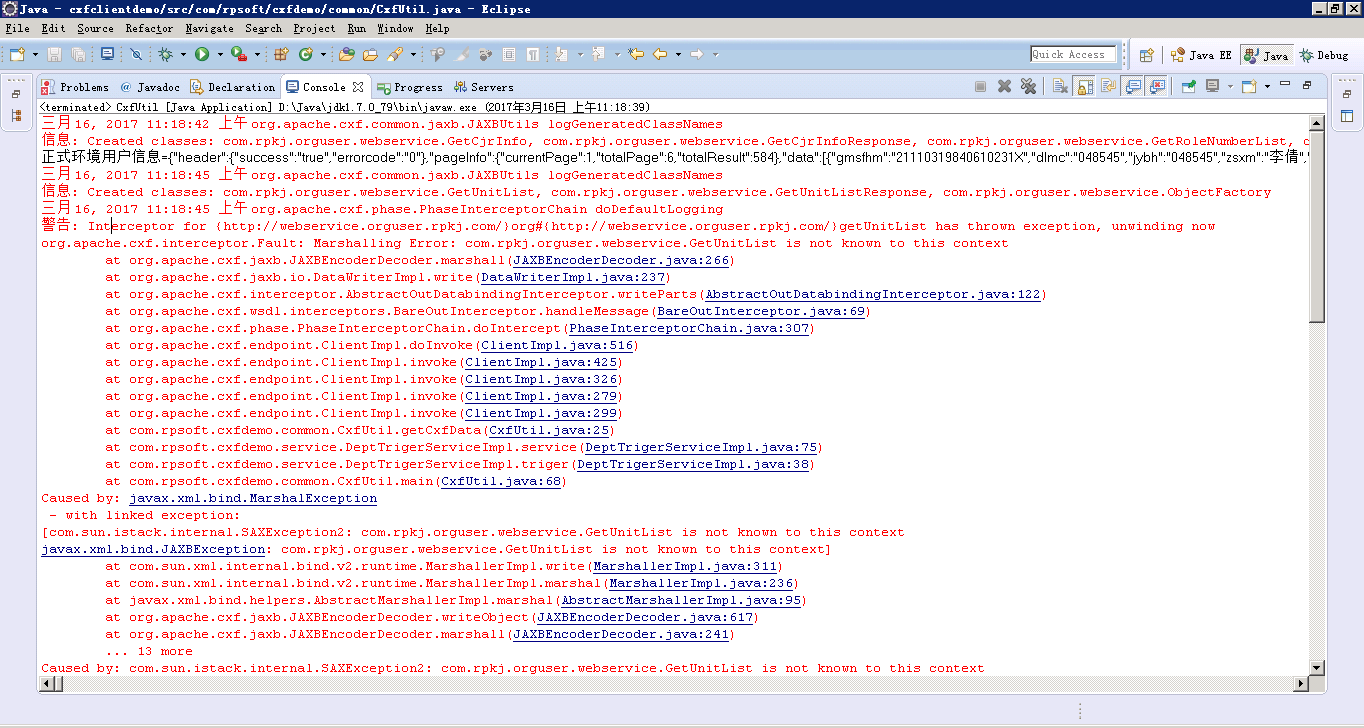The height and width of the screenshot is (728, 1364).
Task: Open the File menu
Action: tap(17, 29)
